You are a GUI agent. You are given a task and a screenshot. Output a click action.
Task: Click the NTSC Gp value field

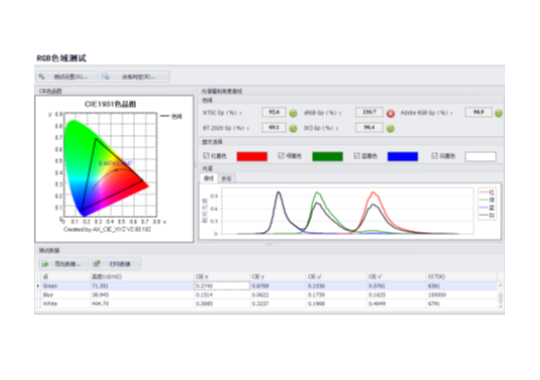coord(274,112)
